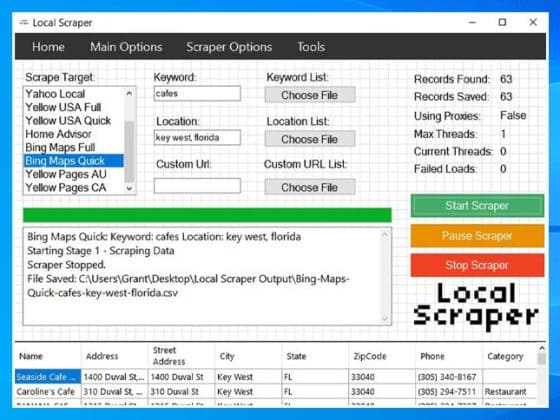Click the Local Scraper title bar icon

[24, 22]
